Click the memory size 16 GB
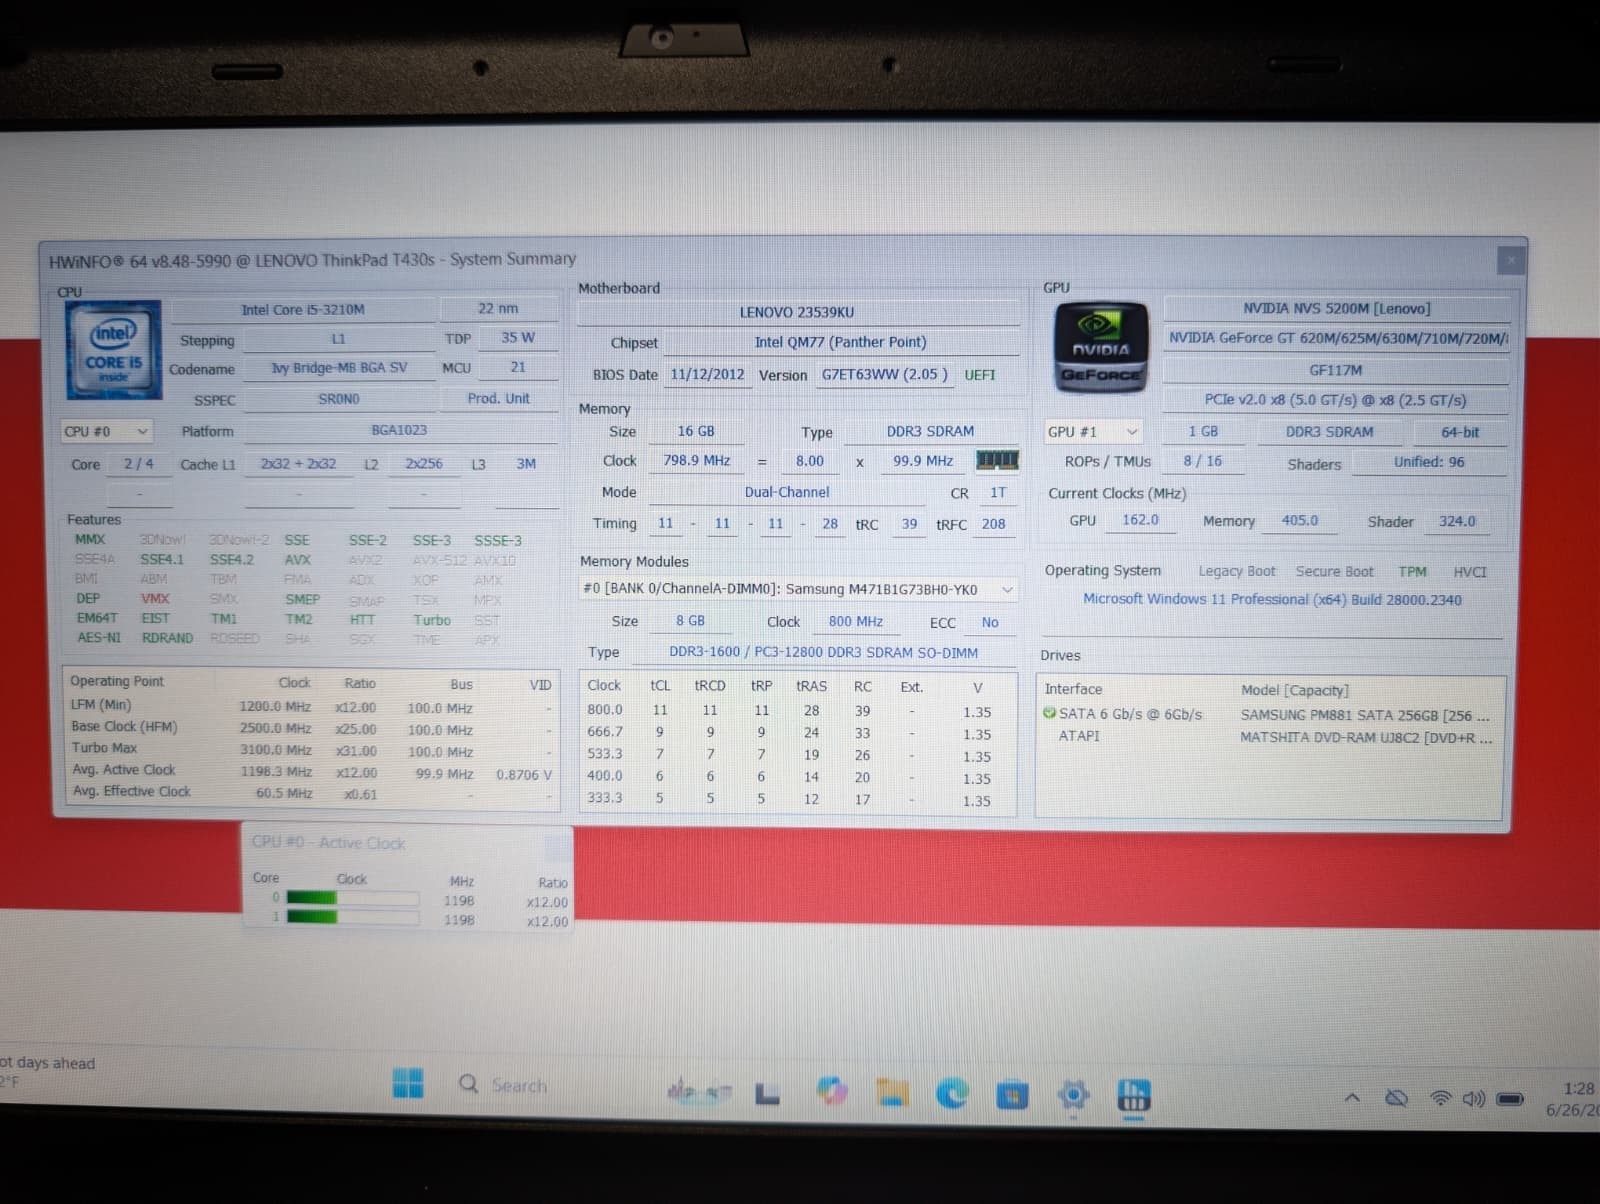The width and height of the screenshot is (1600, 1204). pos(696,431)
